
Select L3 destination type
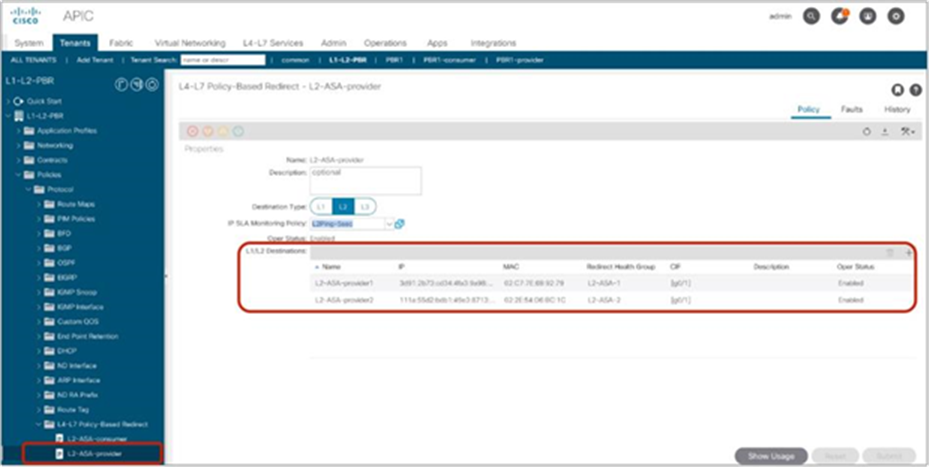pyautogui.click(x=364, y=207)
